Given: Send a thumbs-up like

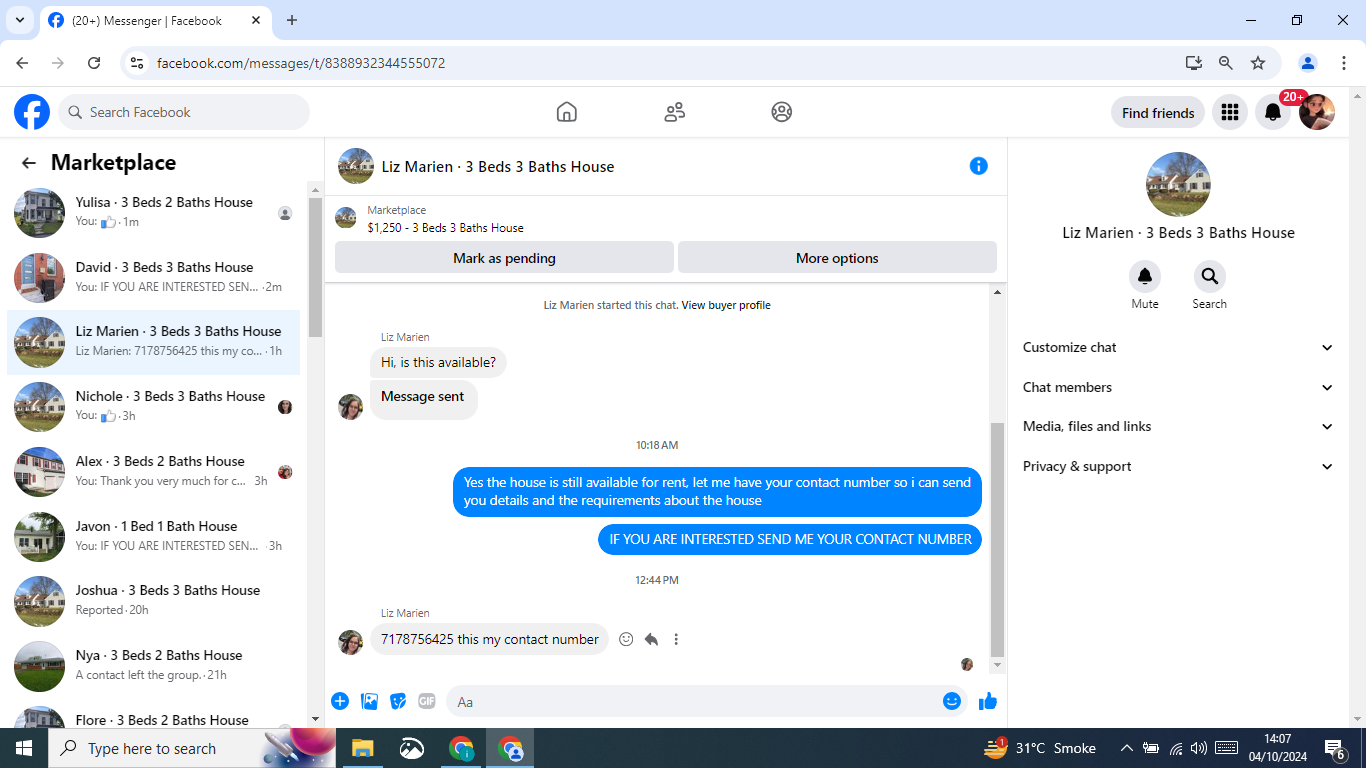Looking at the screenshot, I should pyautogui.click(x=988, y=701).
